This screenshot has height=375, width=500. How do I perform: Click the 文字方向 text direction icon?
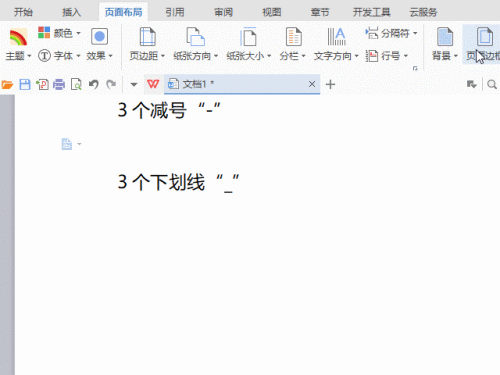point(336,37)
